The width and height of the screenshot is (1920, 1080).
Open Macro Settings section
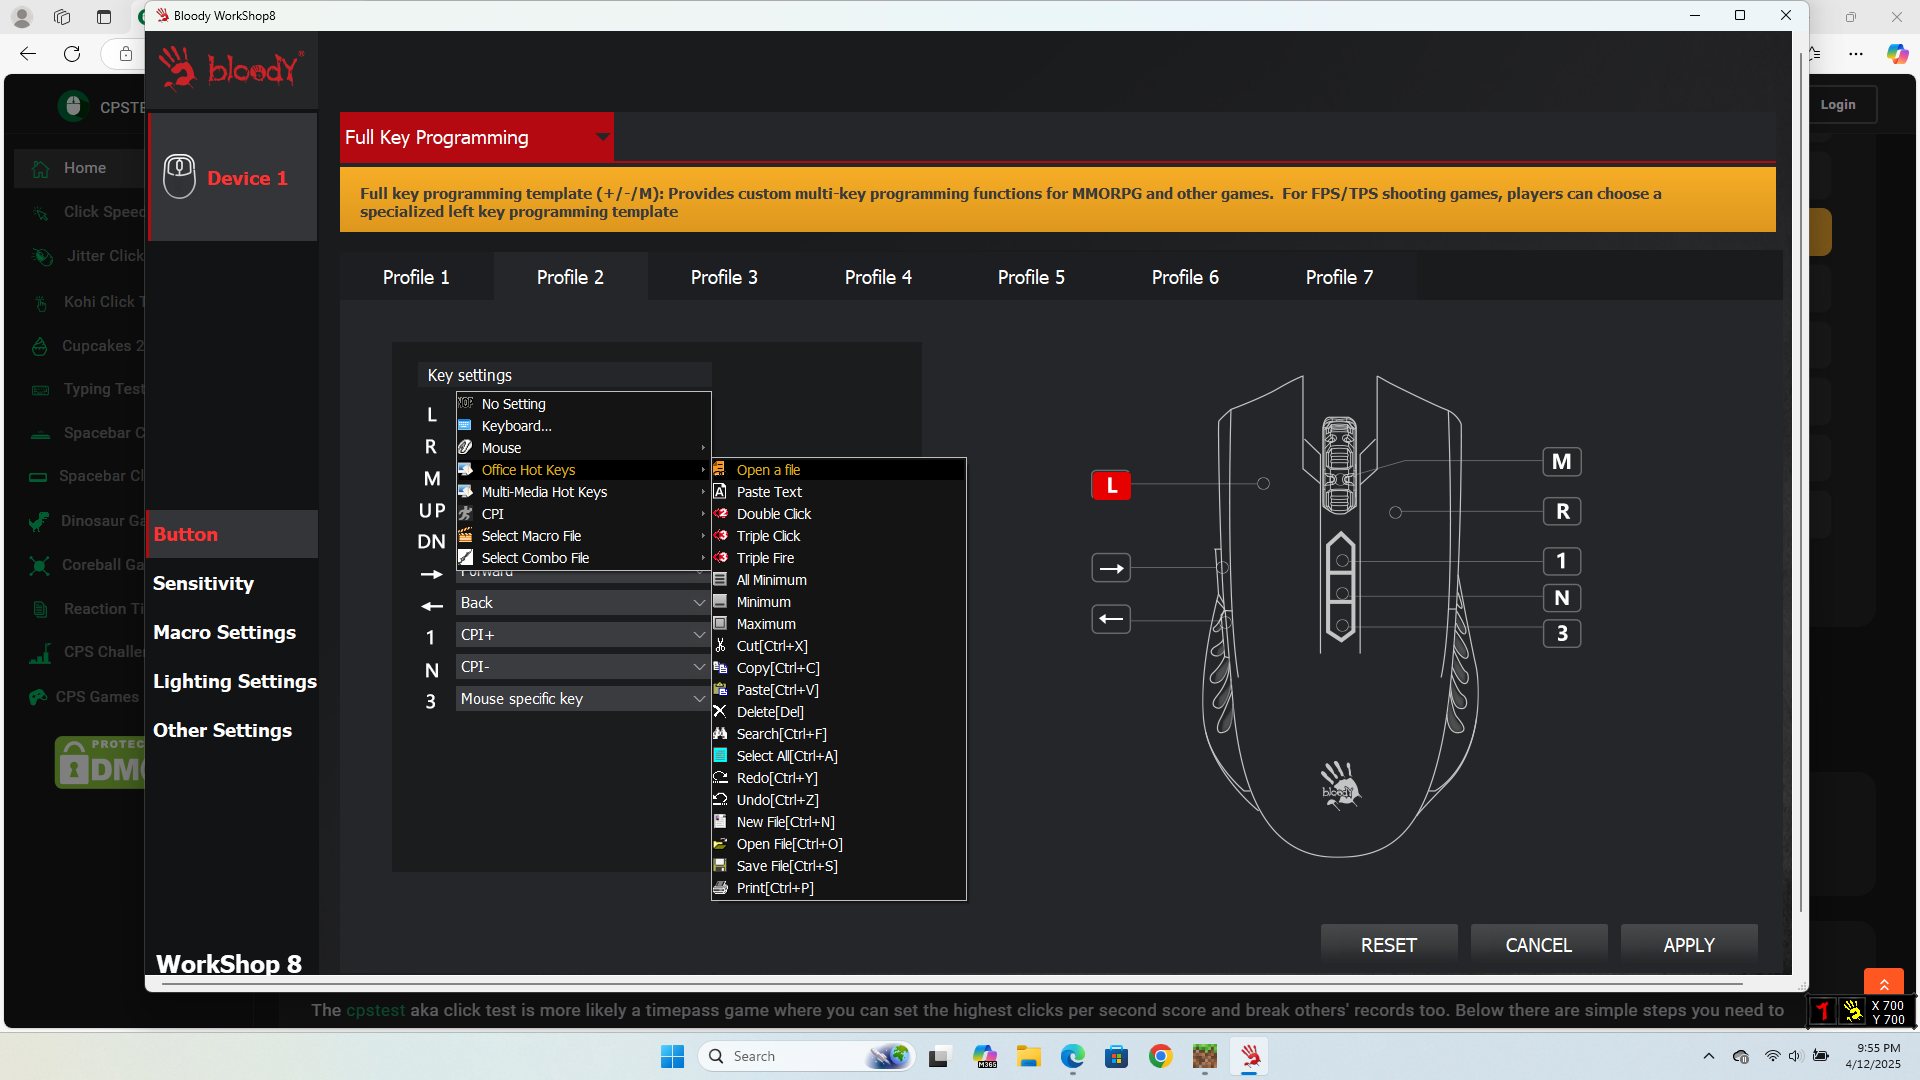pyautogui.click(x=224, y=632)
